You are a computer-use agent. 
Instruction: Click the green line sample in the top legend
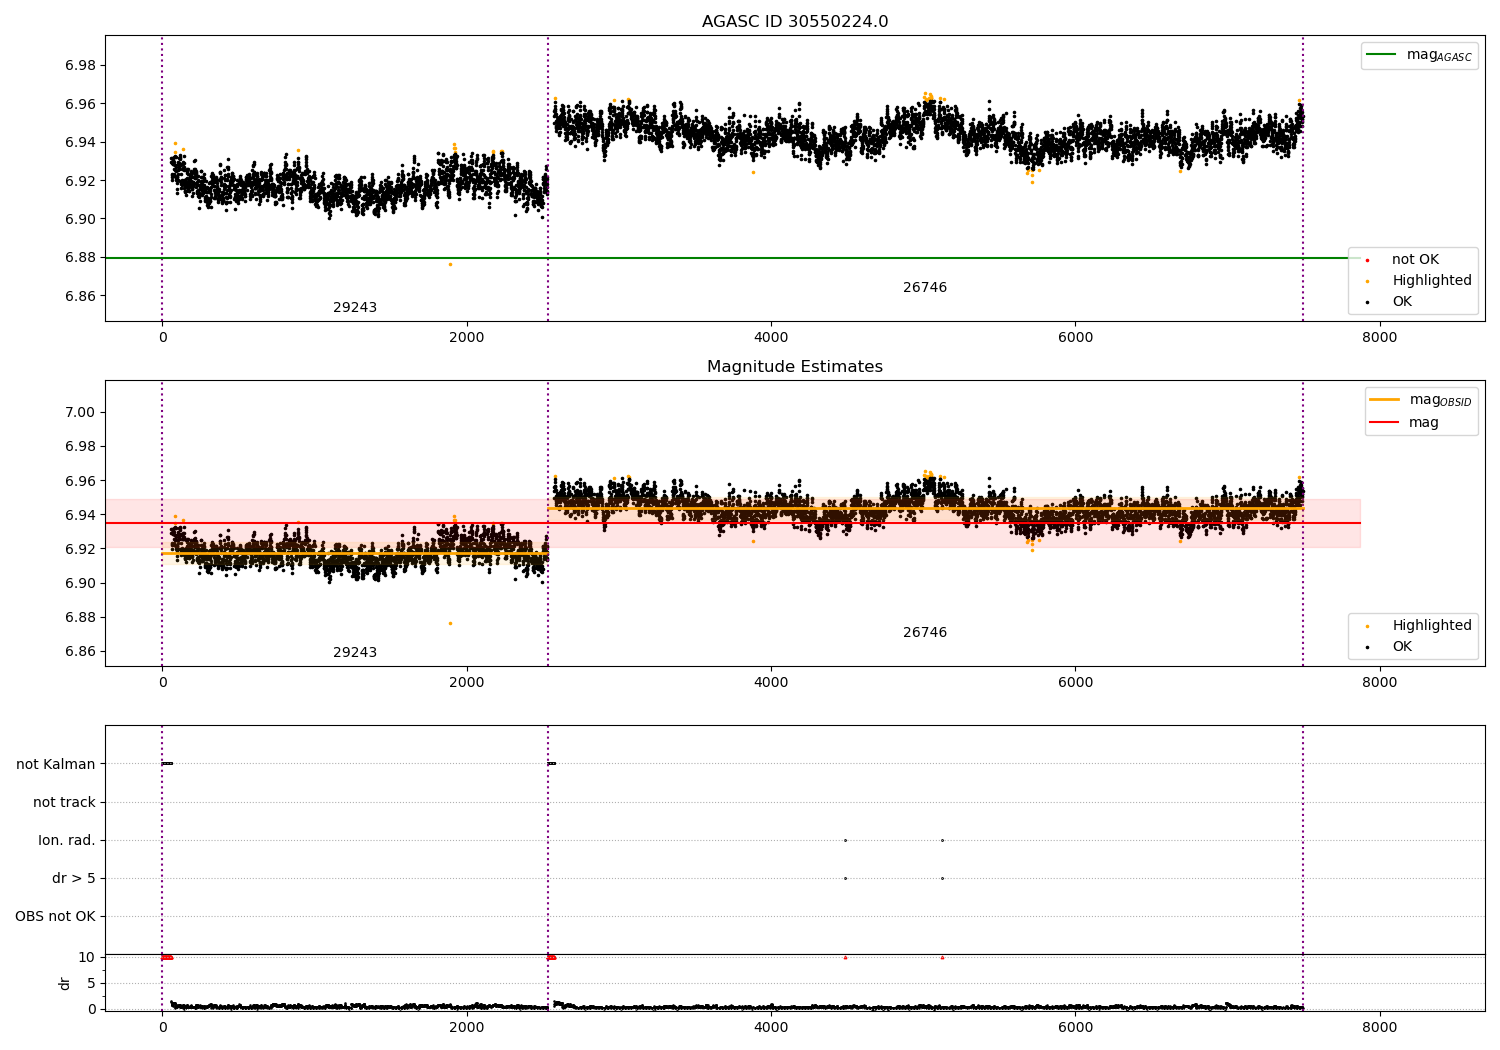pos(1382,54)
